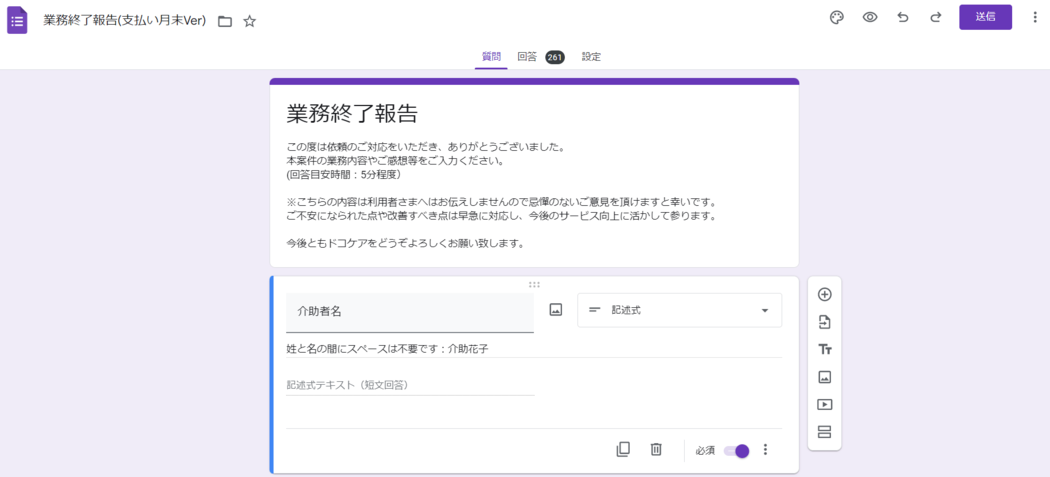Click the 介助者名 question title field
1050x477 pixels.
410,312
